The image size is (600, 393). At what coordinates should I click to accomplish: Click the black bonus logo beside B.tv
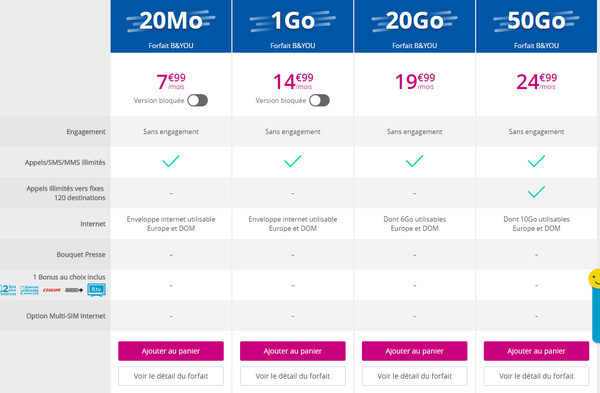[x=74, y=290]
